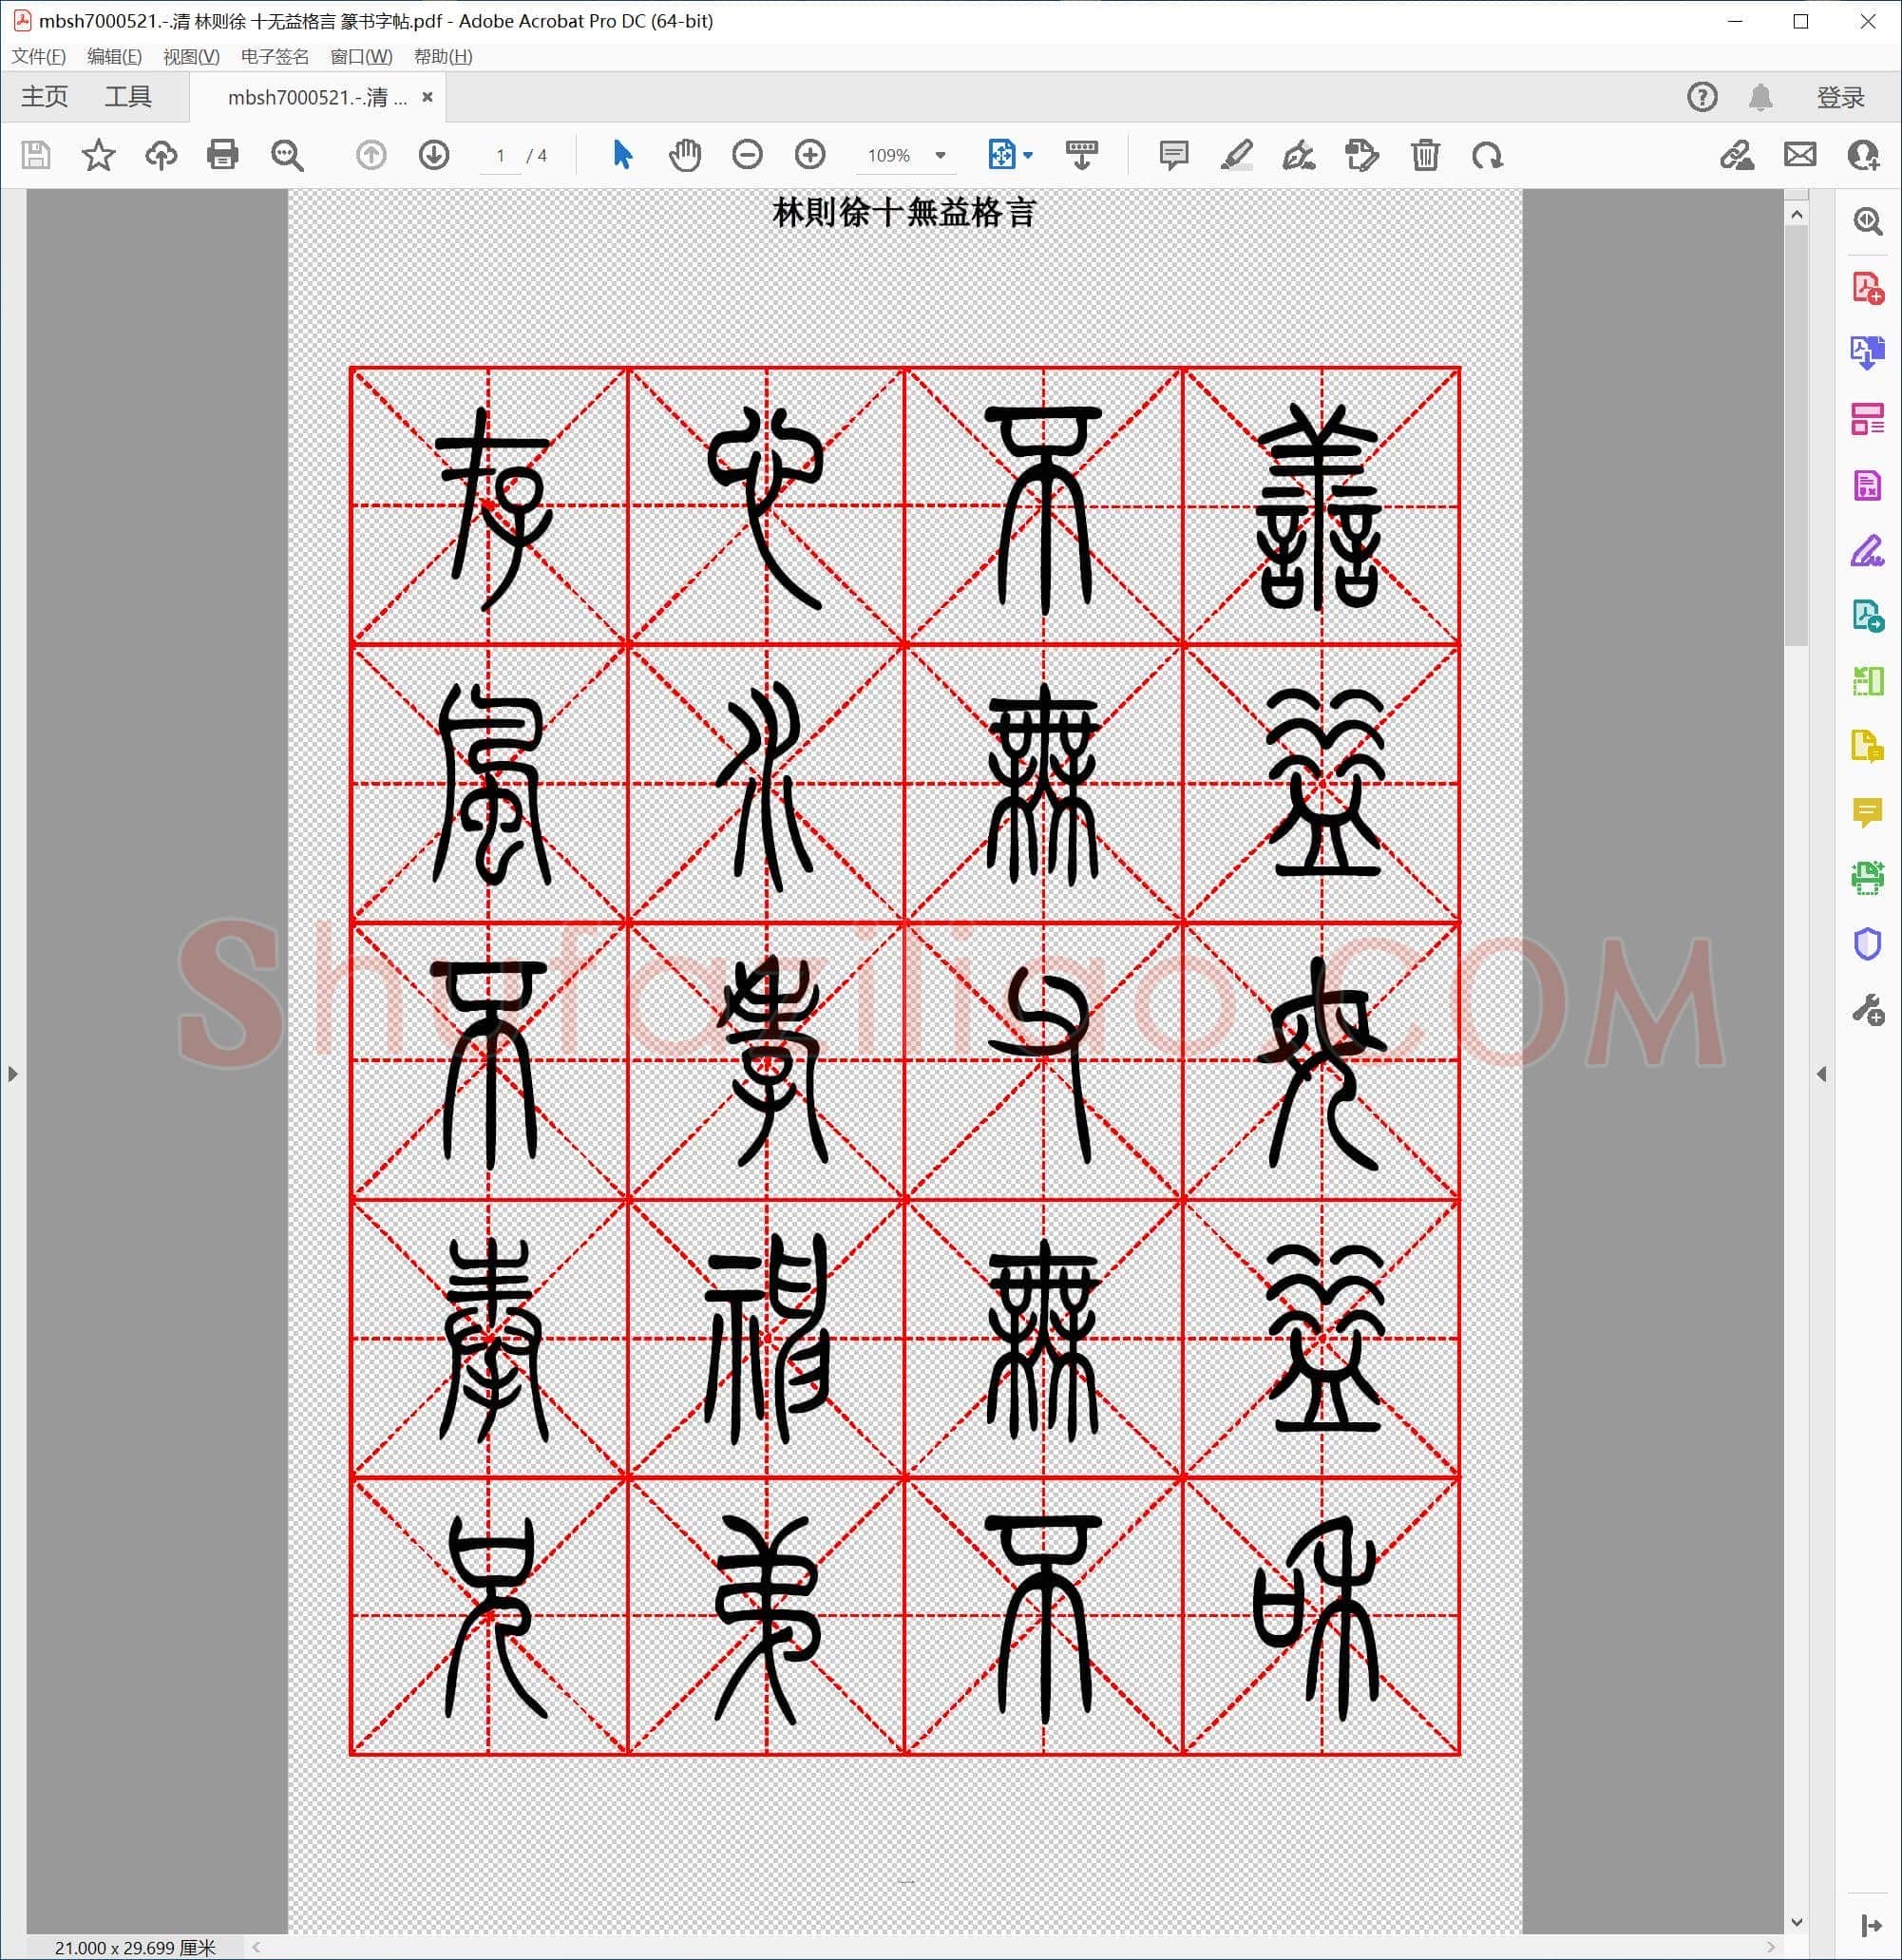Image resolution: width=1902 pixels, height=1960 pixels.
Task: Open 帮助 menu
Action: tap(443, 56)
